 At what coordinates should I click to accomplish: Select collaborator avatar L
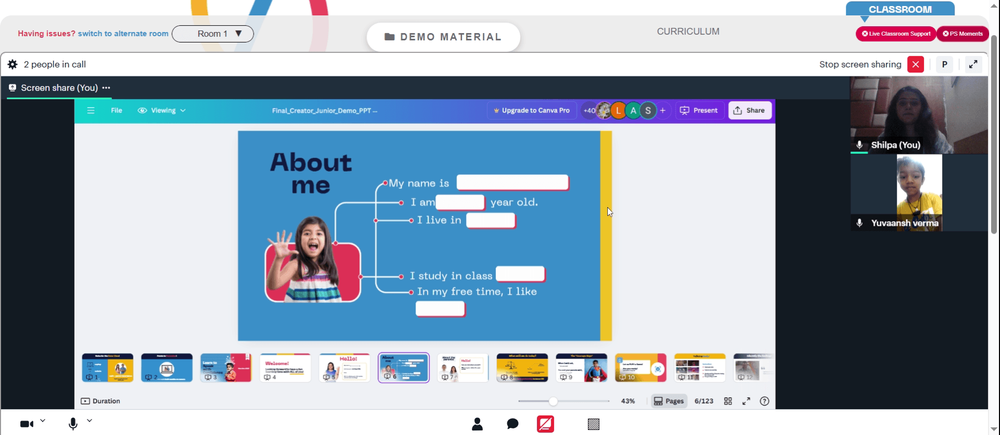619,110
